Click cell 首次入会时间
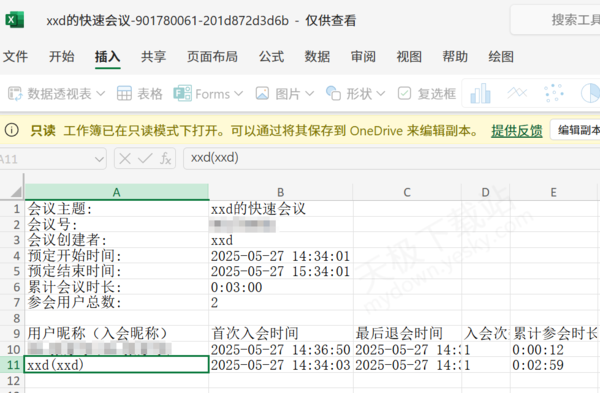Viewport: 600px width, 393px height. tap(281, 334)
